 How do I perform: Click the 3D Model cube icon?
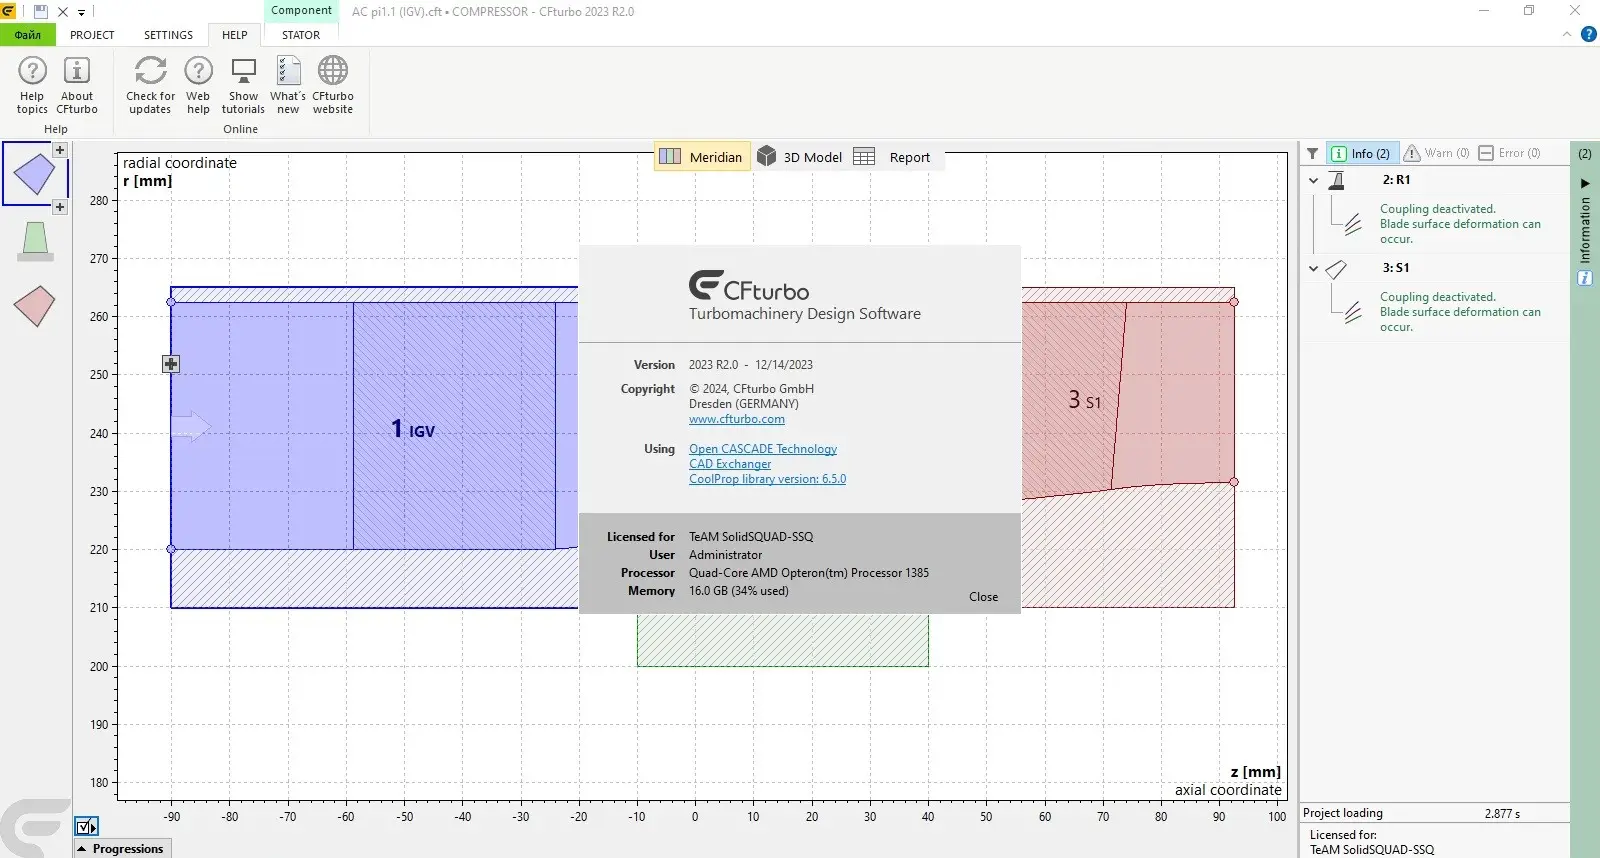pyautogui.click(x=767, y=156)
